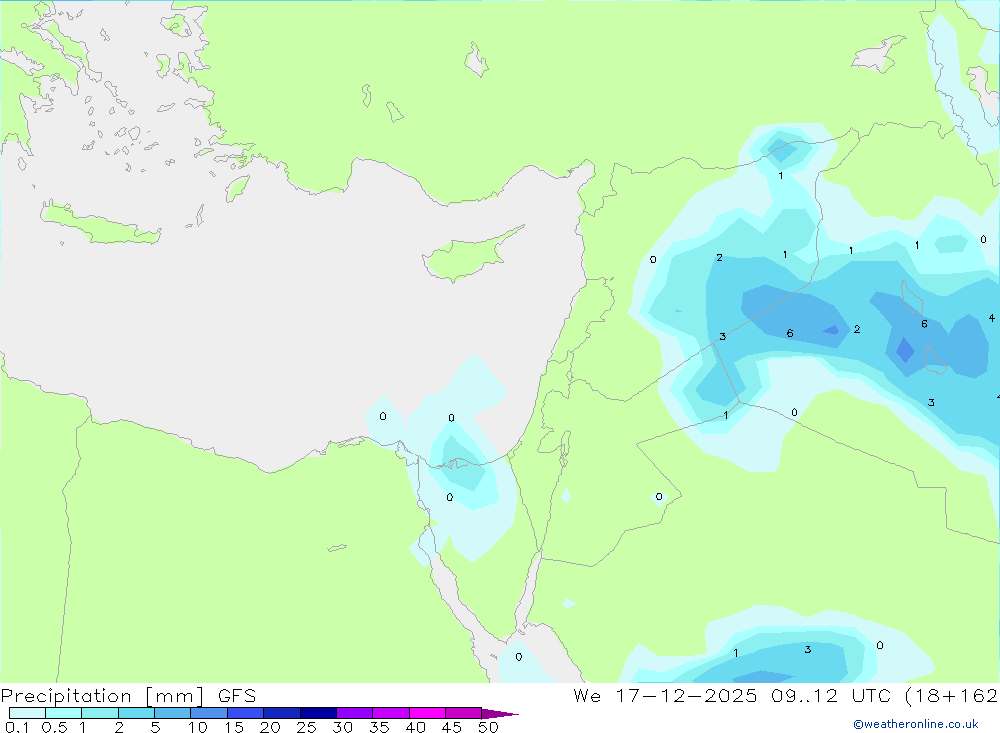This screenshot has width=1000, height=733.
Task: Click the 35–40 mm purple legend box
Action: (x=391, y=713)
